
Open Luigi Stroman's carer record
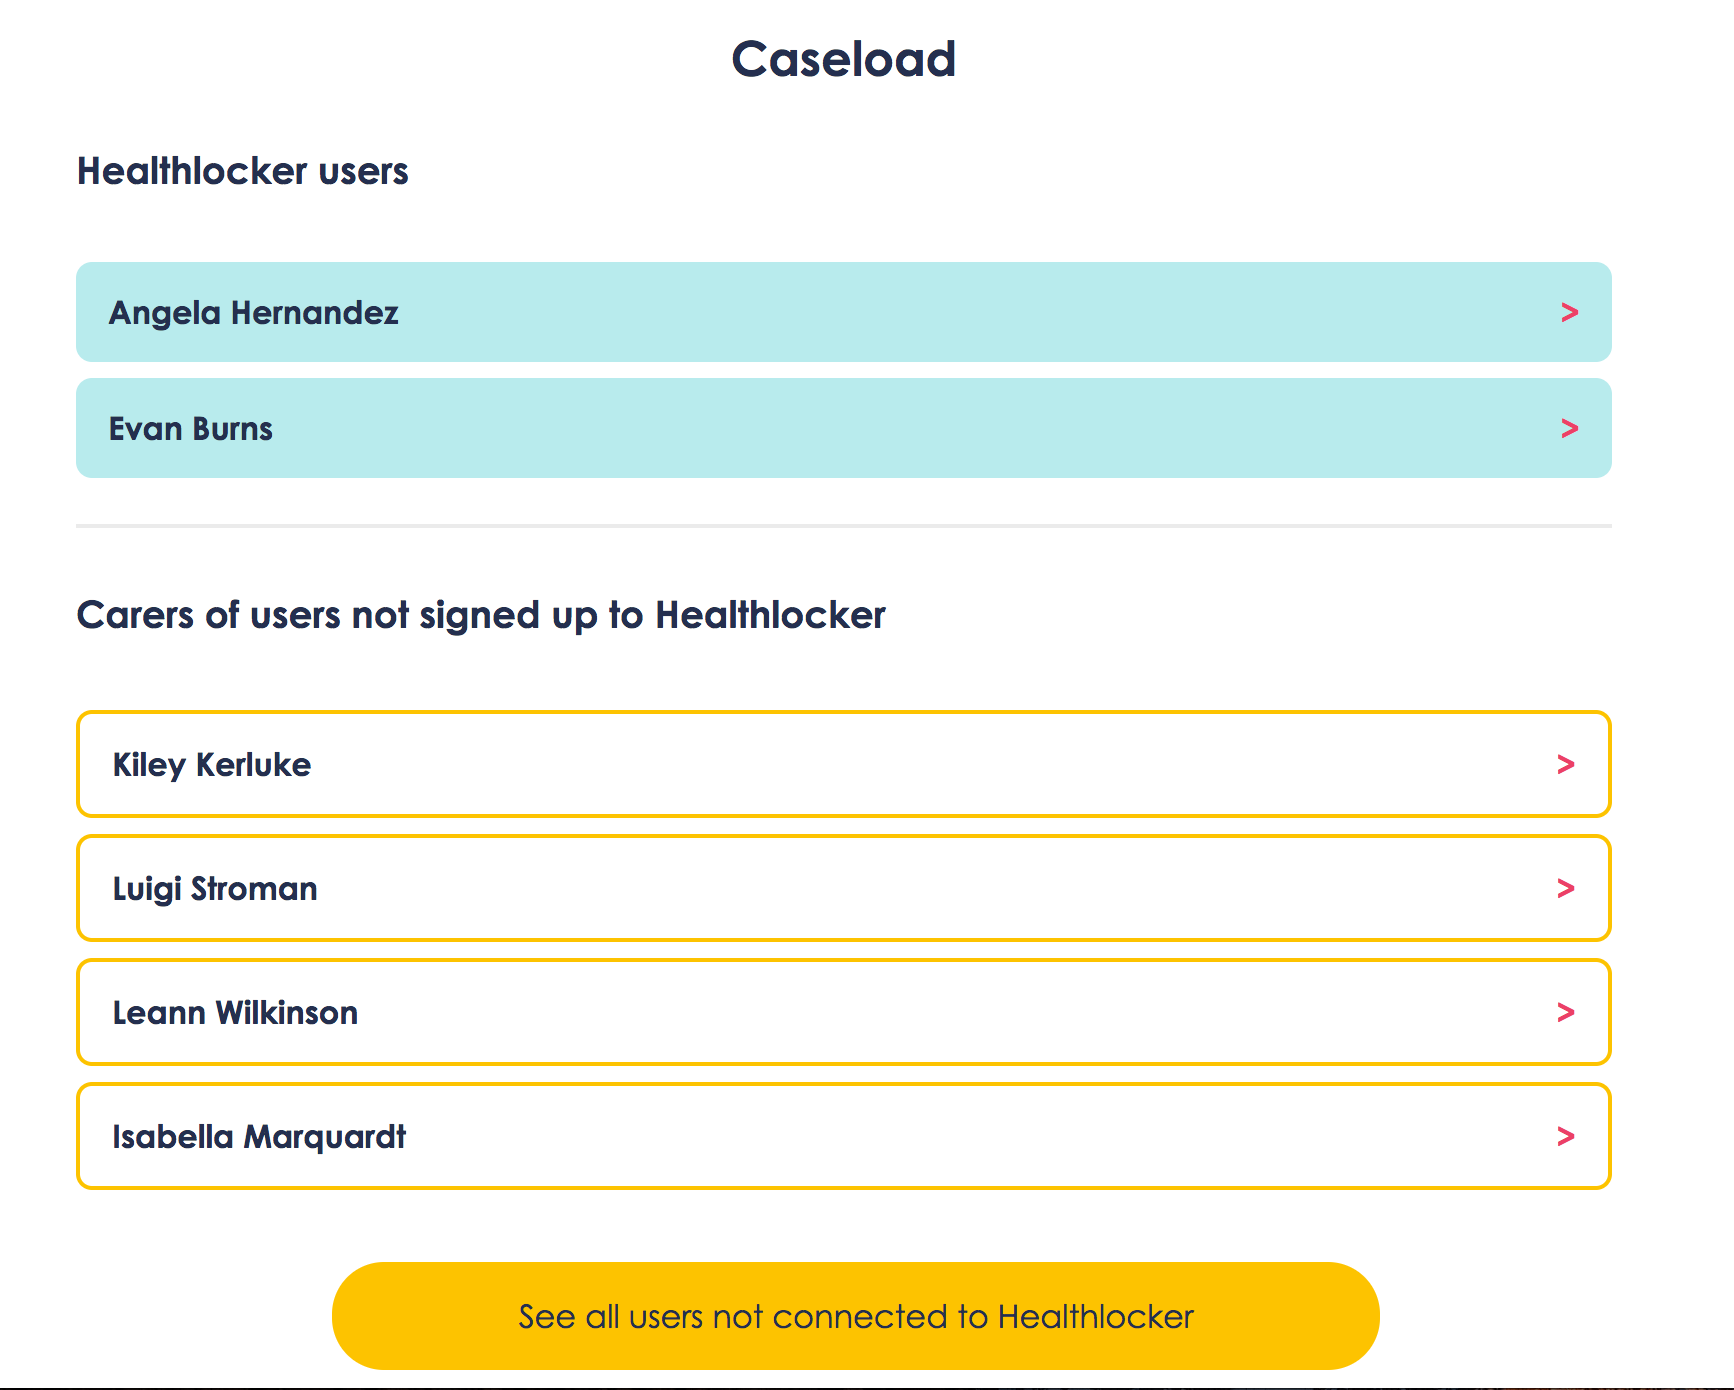click(216, 888)
